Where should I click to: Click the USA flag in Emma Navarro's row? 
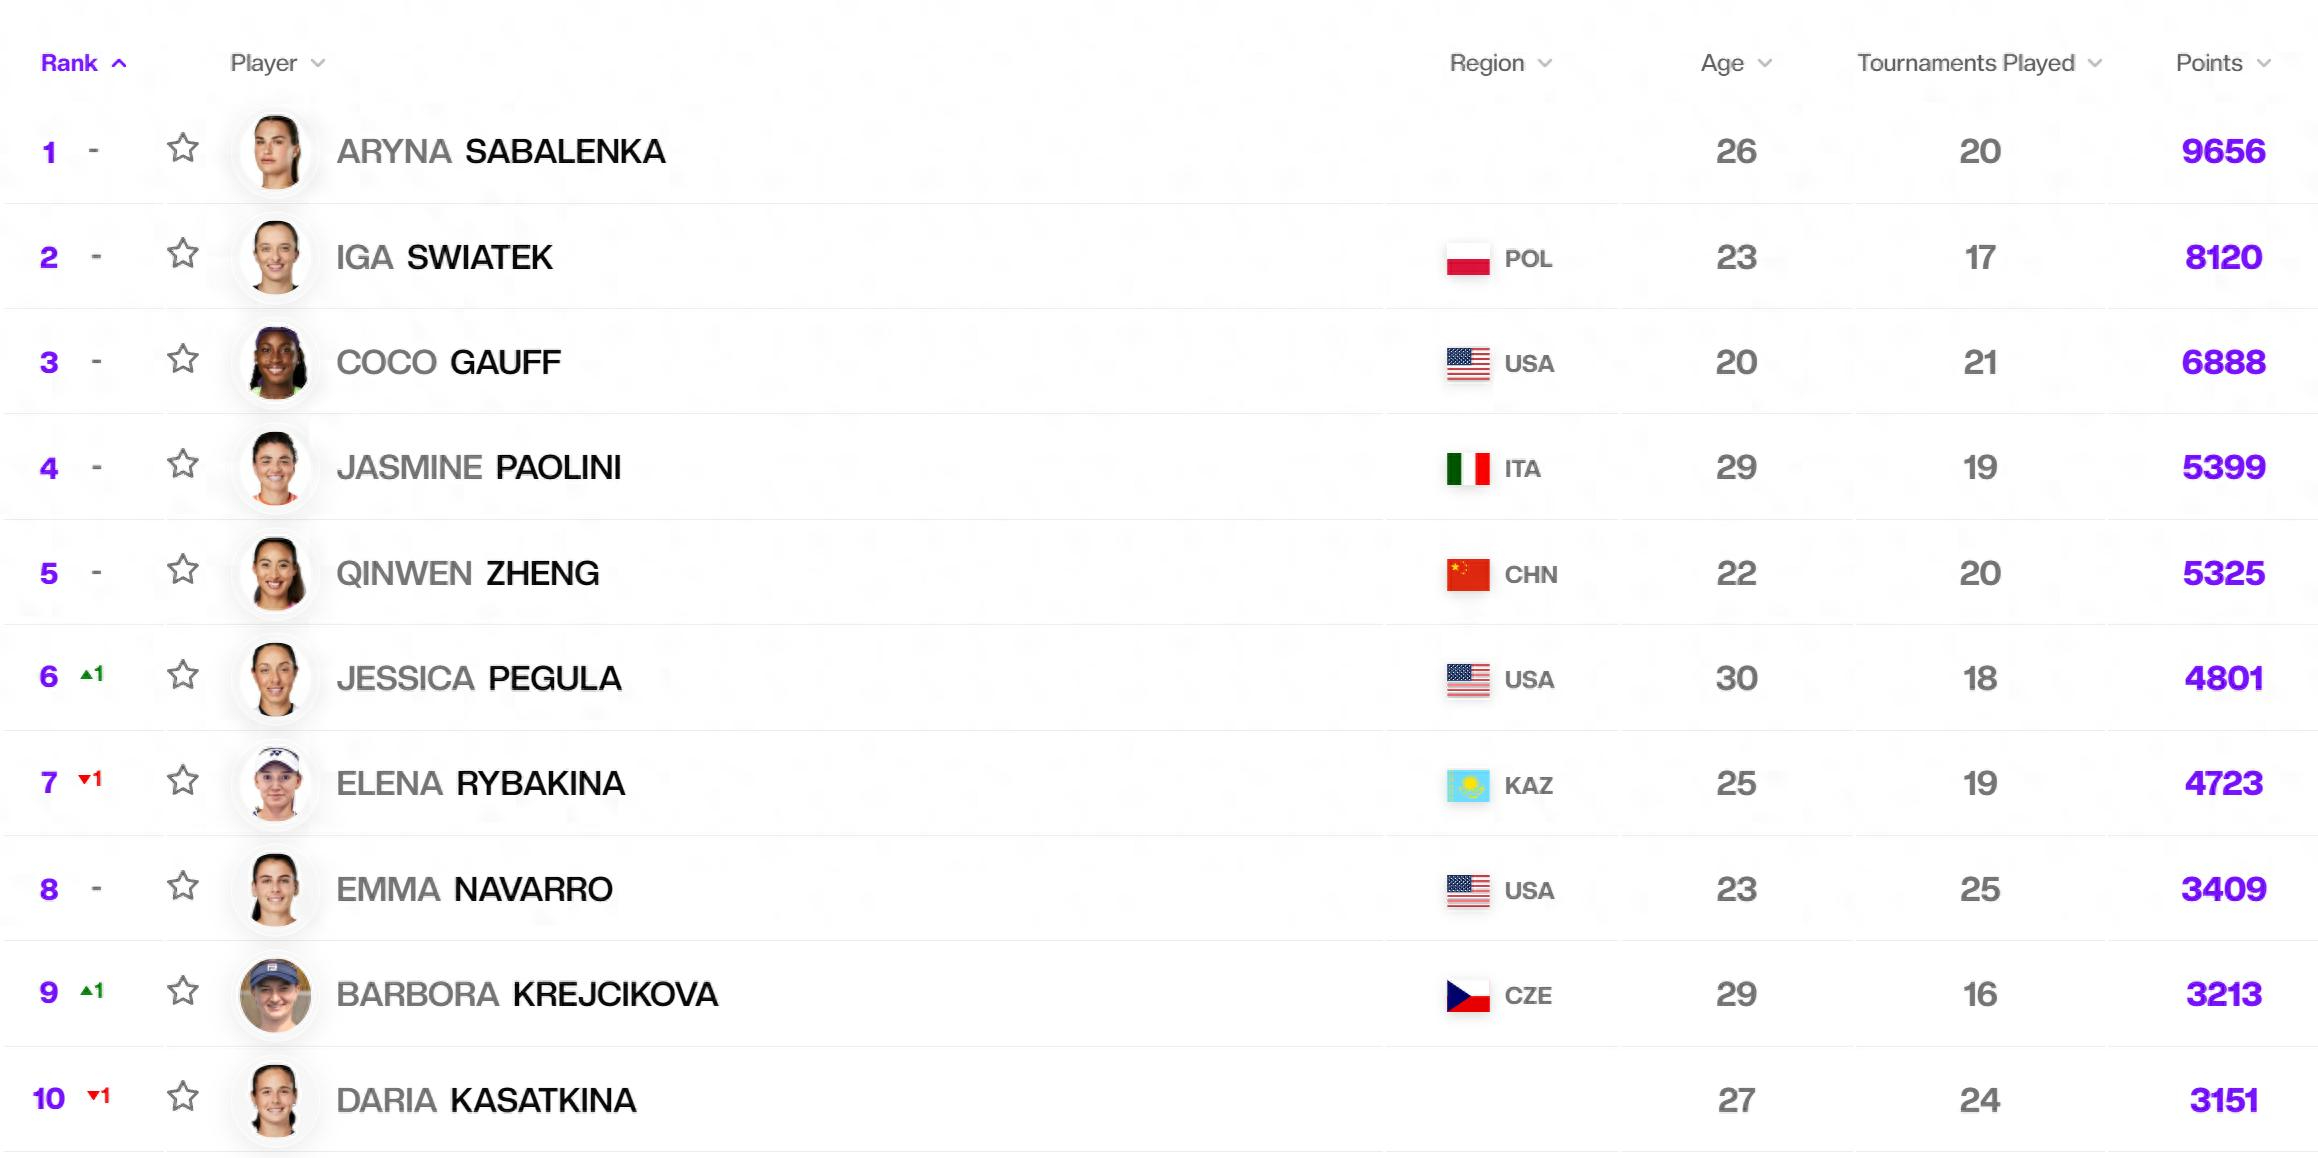click(1468, 890)
